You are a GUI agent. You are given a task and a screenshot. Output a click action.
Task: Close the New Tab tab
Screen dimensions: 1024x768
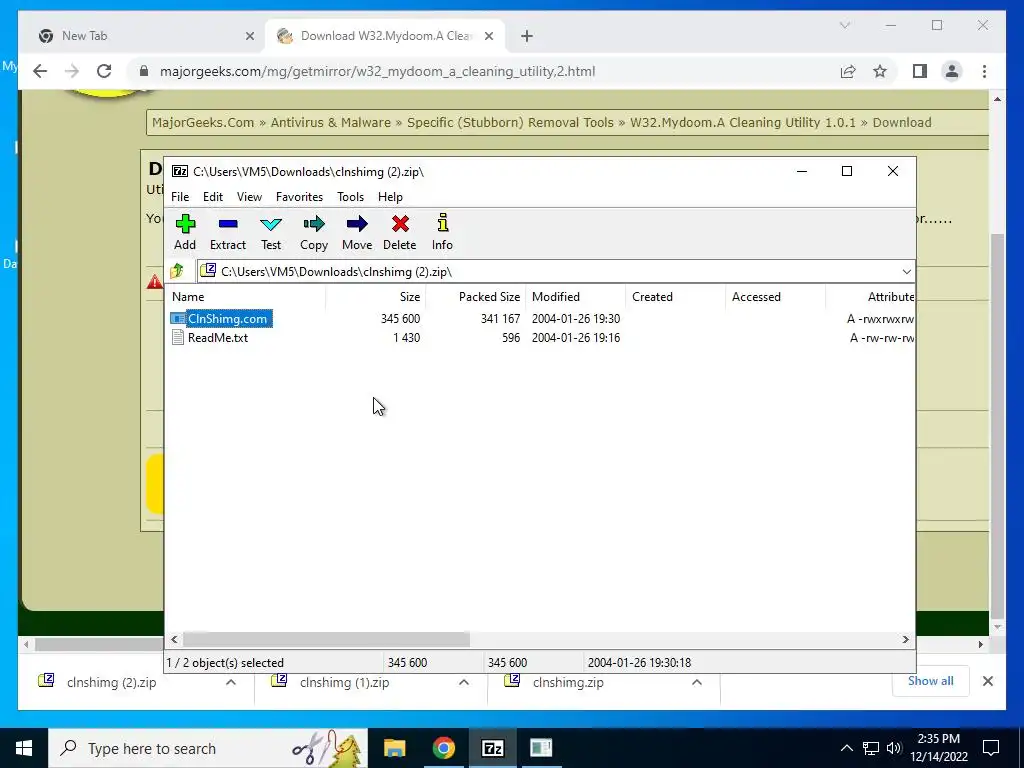pyautogui.click(x=249, y=36)
